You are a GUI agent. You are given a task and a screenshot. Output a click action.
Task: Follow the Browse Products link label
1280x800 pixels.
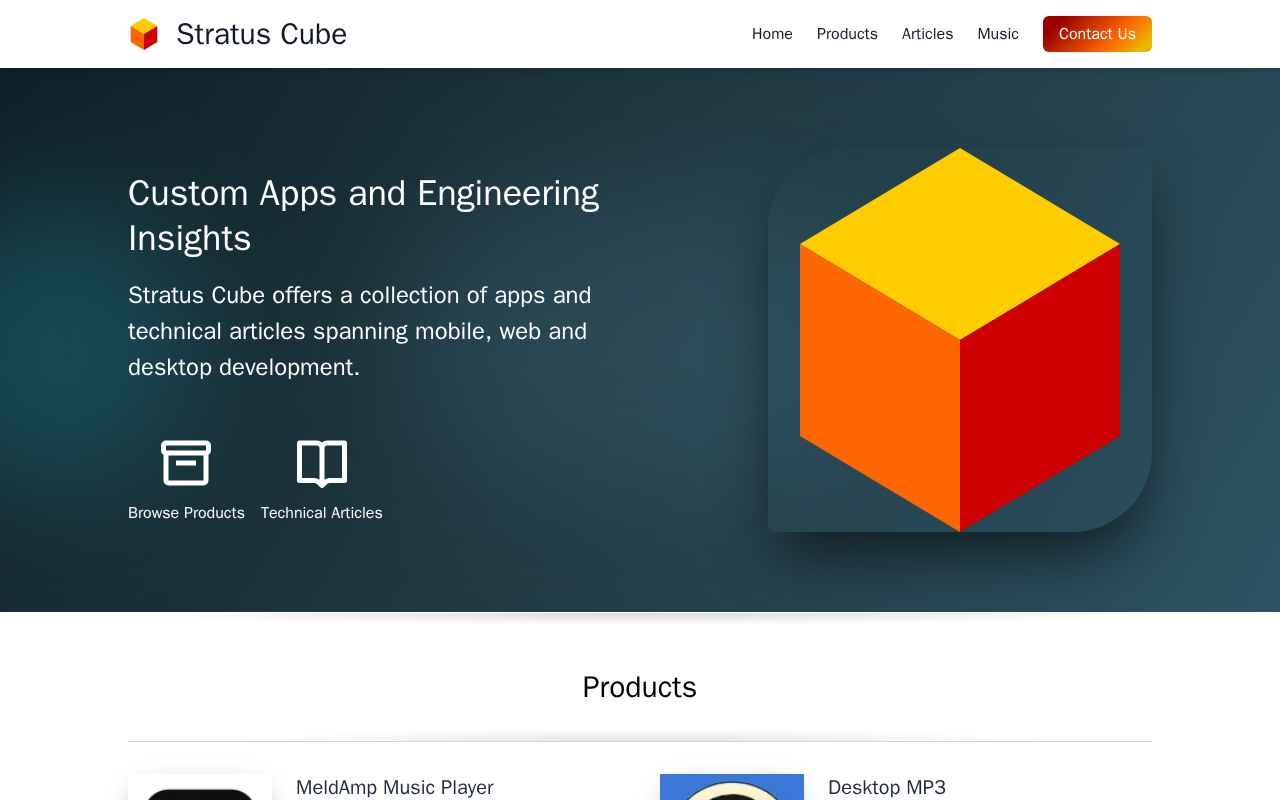(x=186, y=513)
